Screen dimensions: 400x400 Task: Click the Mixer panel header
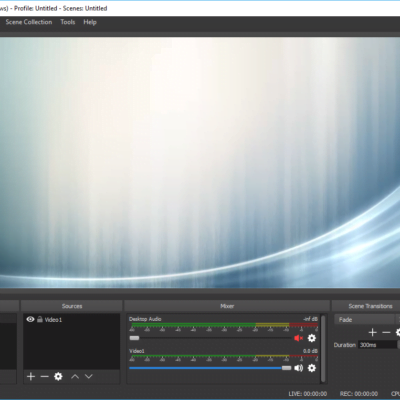coord(227,306)
